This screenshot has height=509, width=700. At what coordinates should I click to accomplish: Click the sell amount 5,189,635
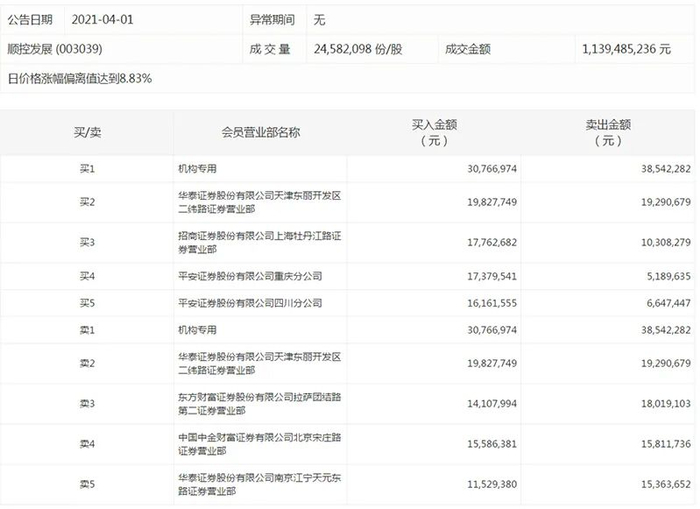click(668, 276)
